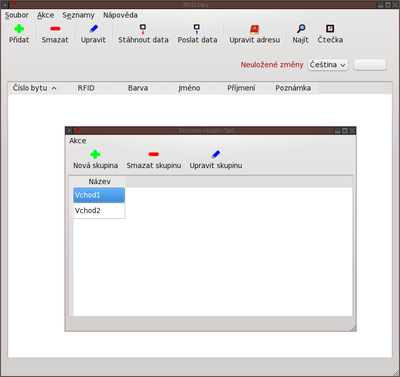Image resolution: width=400 pixels, height=377 pixels.
Task: Click the green plus Přidat icon
Action: [19, 29]
